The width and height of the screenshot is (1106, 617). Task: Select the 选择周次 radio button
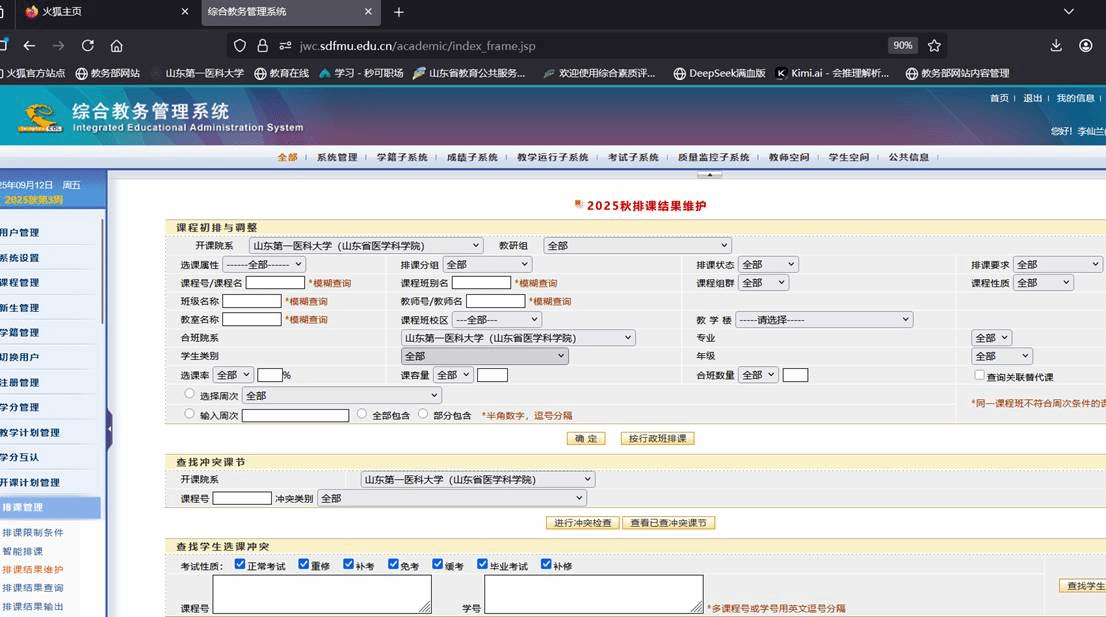tap(190, 394)
